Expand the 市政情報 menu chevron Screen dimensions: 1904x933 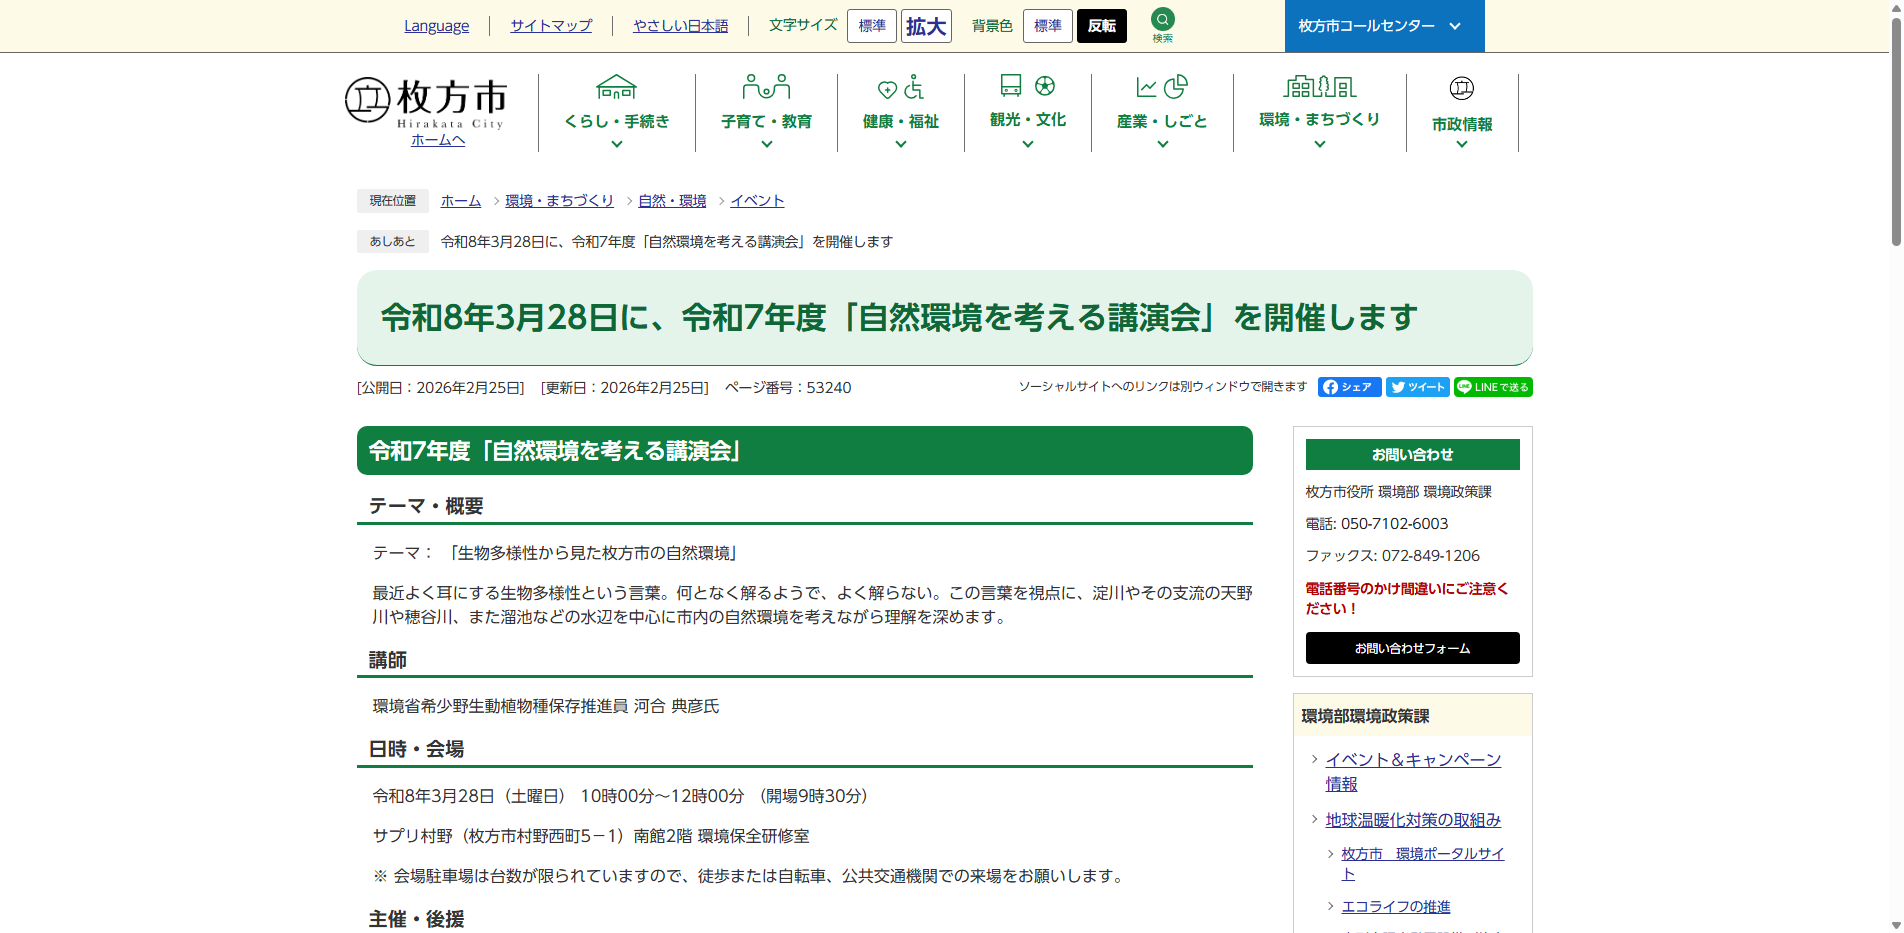coord(1461,145)
